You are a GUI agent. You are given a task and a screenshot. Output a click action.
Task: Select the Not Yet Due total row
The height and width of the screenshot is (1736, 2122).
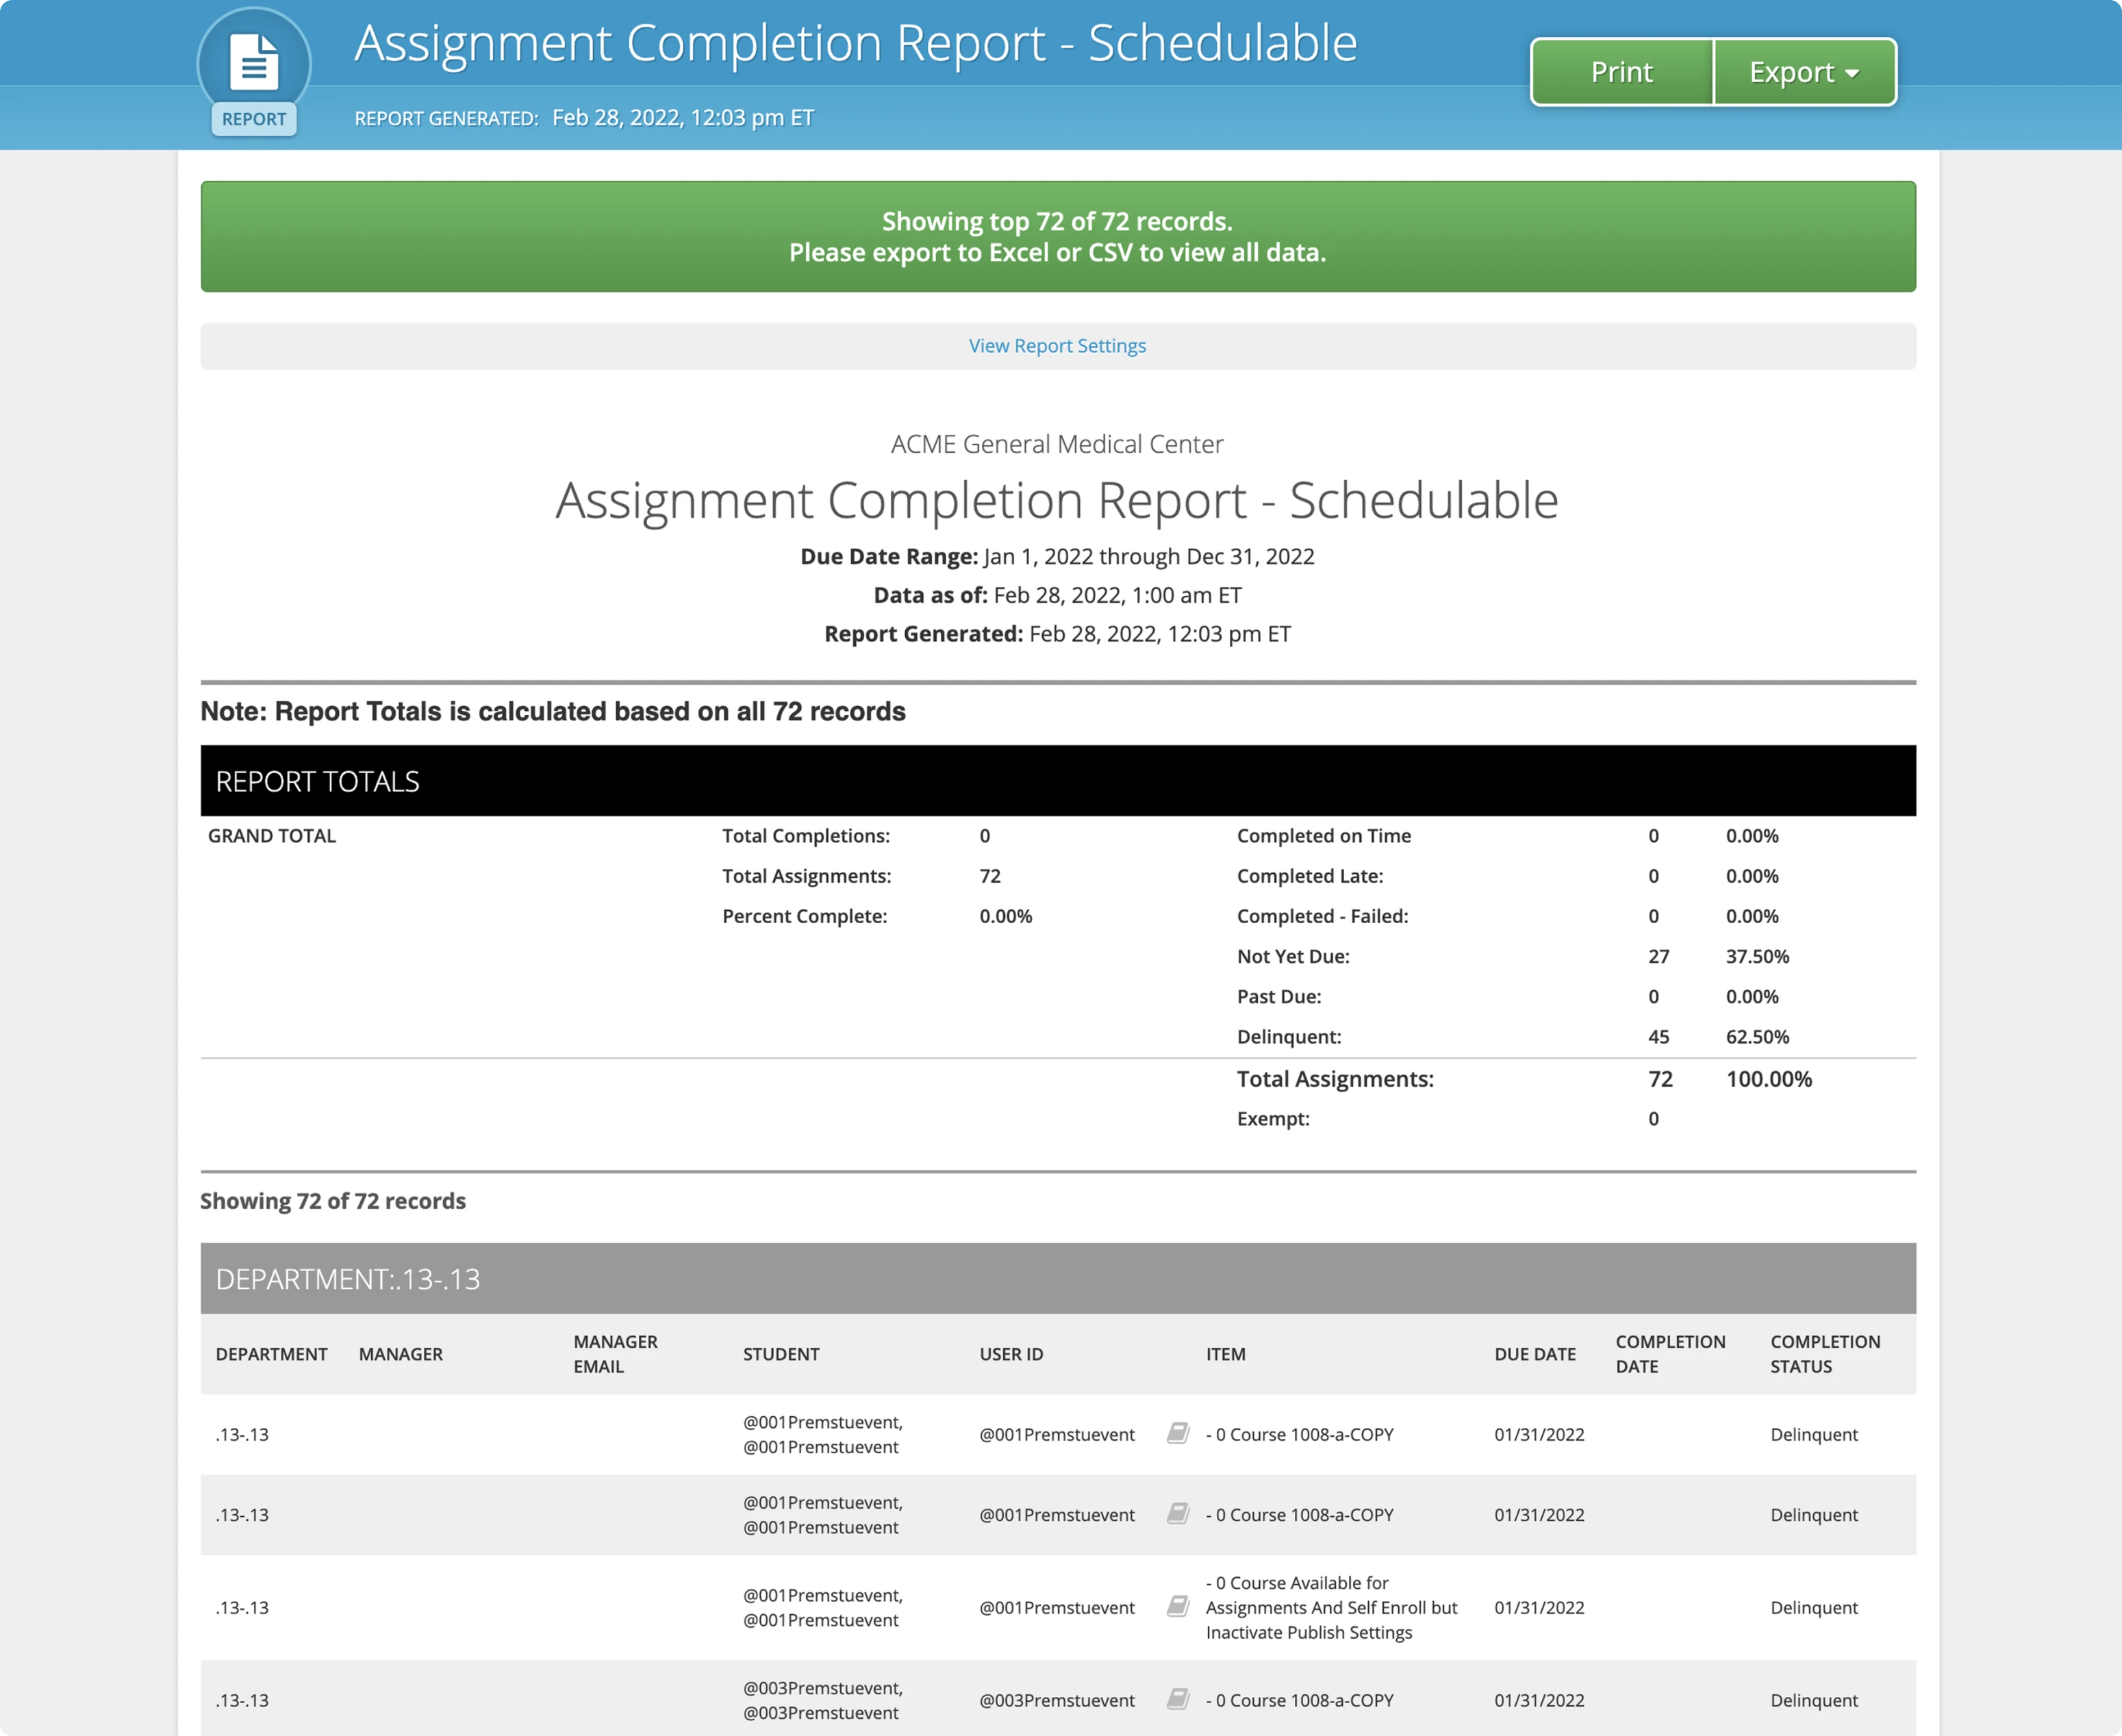[1292, 956]
